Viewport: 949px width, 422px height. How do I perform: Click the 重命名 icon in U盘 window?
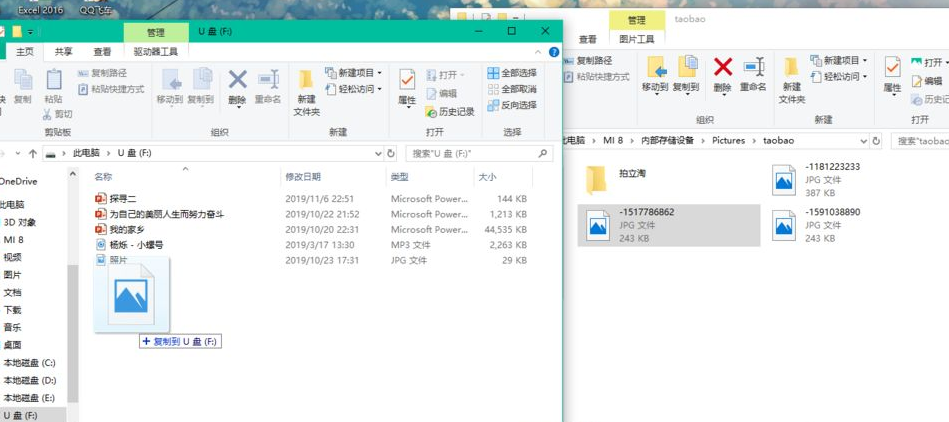(268, 80)
